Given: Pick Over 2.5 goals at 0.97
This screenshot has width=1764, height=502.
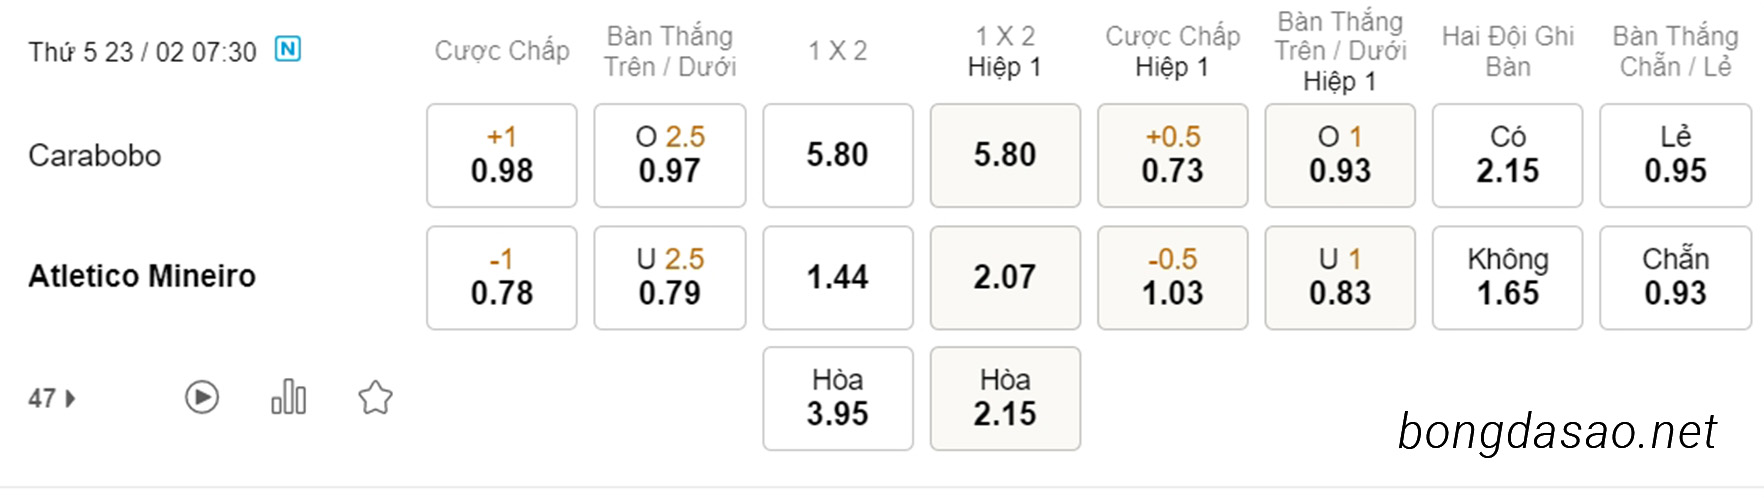Looking at the screenshot, I should coord(670,155).
